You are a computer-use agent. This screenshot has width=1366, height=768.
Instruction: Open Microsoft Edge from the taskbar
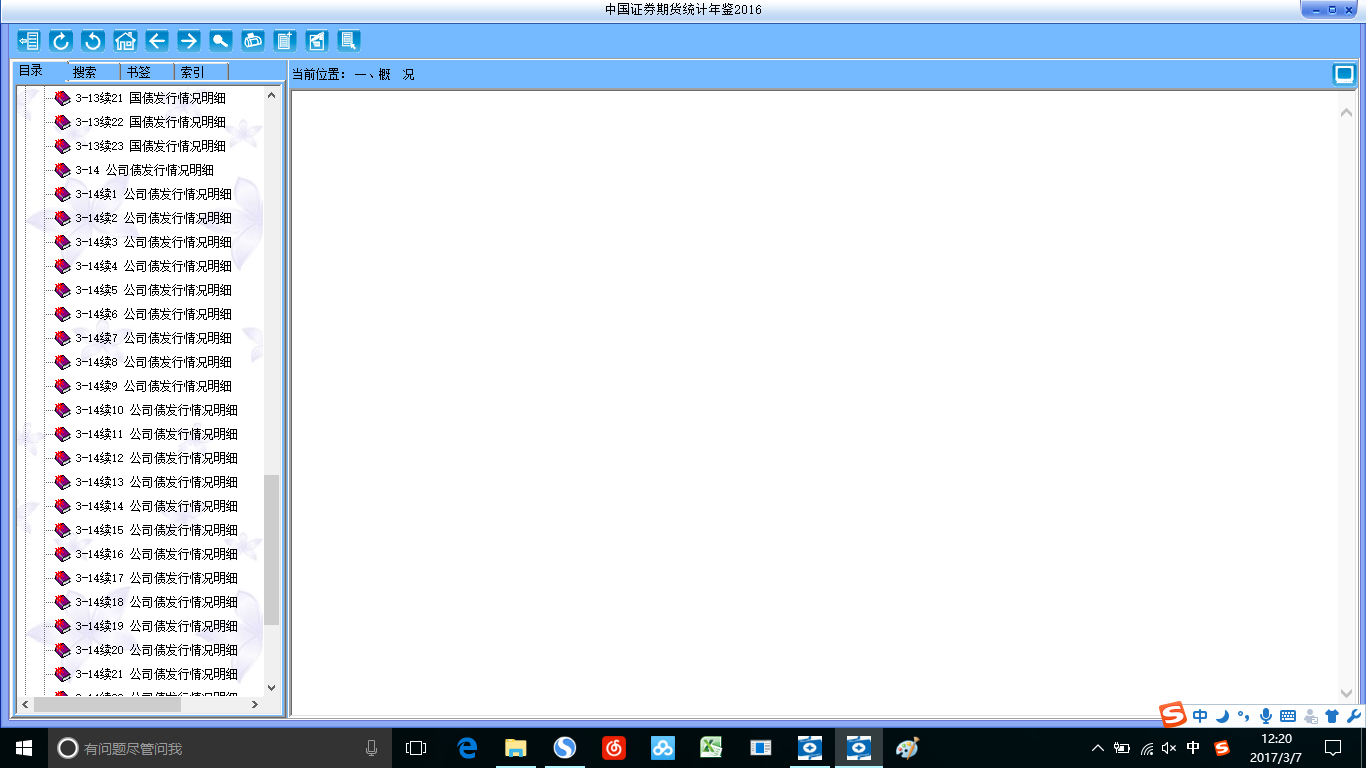pos(467,747)
